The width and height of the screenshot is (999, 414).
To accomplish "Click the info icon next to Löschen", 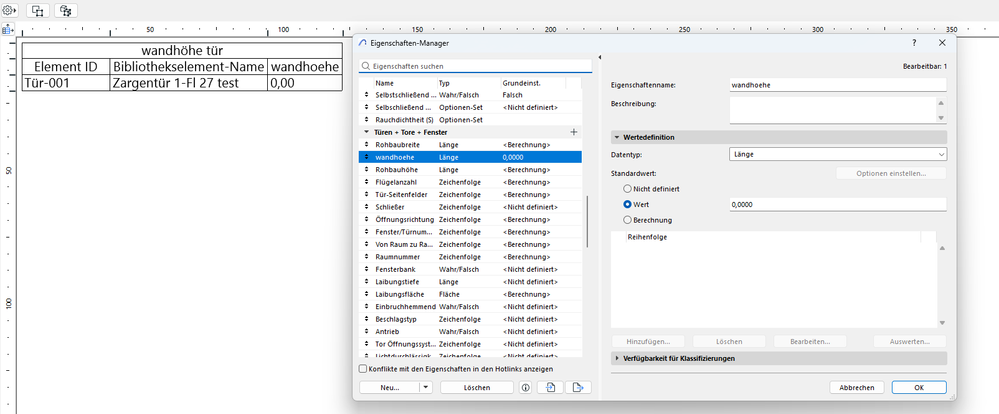I will [x=525, y=387].
